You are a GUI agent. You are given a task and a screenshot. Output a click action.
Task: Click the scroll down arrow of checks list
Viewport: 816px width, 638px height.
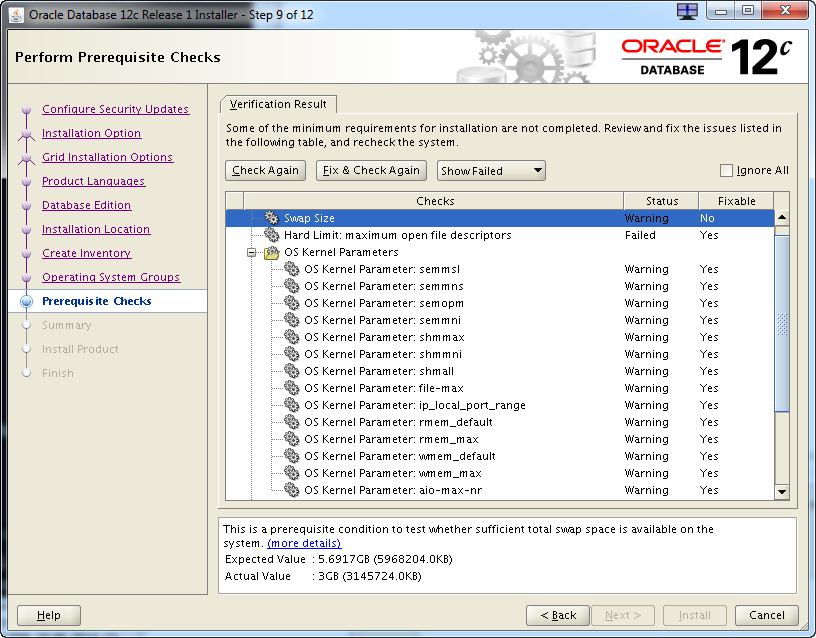(782, 491)
